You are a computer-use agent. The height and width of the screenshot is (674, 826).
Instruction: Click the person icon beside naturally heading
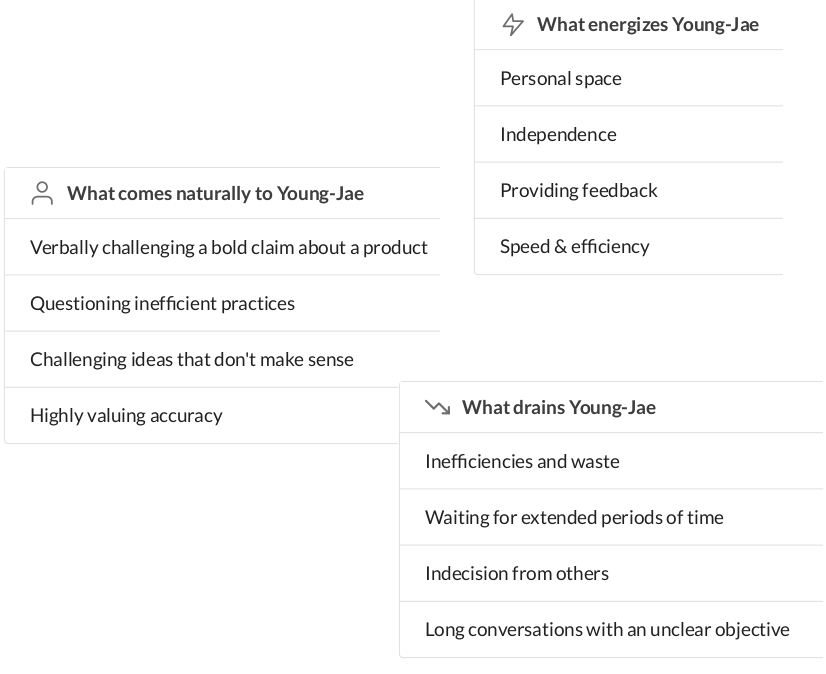[x=42, y=193]
